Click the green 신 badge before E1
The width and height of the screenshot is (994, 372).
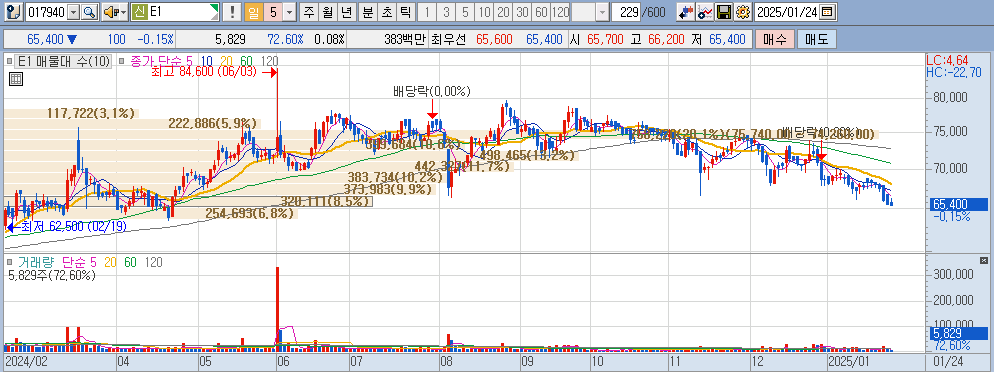tap(140, 12)
